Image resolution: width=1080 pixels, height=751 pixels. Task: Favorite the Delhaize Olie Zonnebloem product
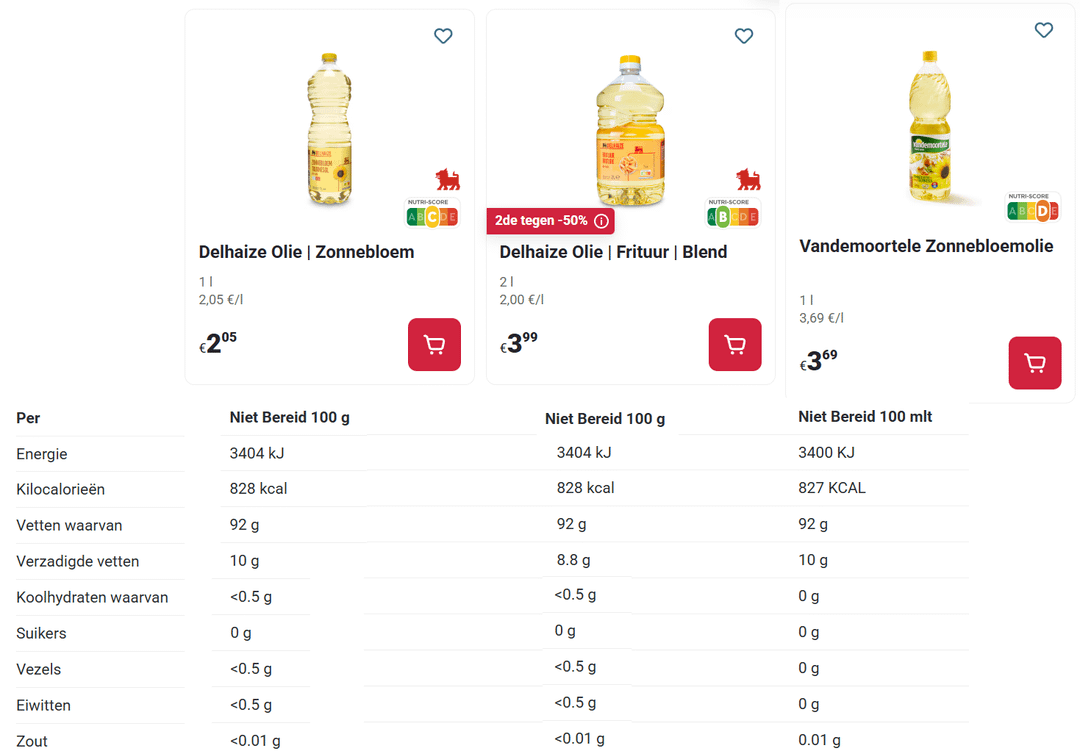pos(443,36)
